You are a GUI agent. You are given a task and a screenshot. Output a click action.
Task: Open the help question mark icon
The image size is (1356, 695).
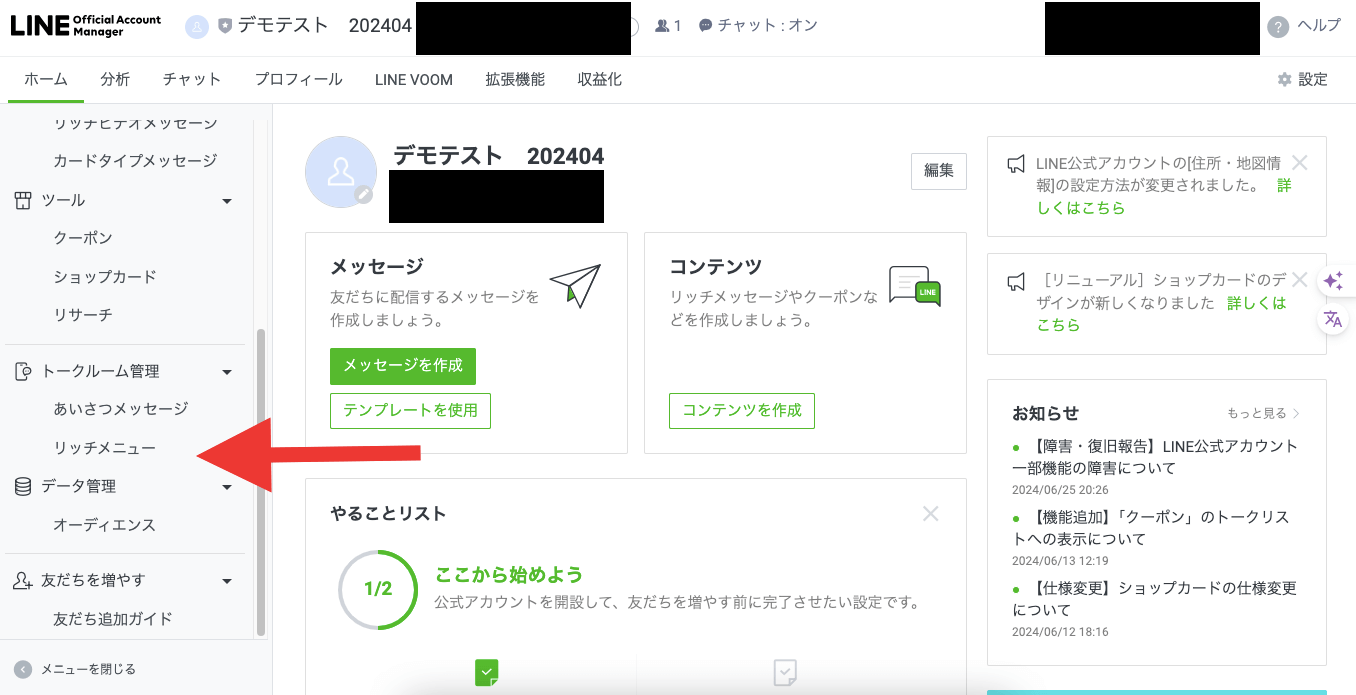click(1278, 27)
